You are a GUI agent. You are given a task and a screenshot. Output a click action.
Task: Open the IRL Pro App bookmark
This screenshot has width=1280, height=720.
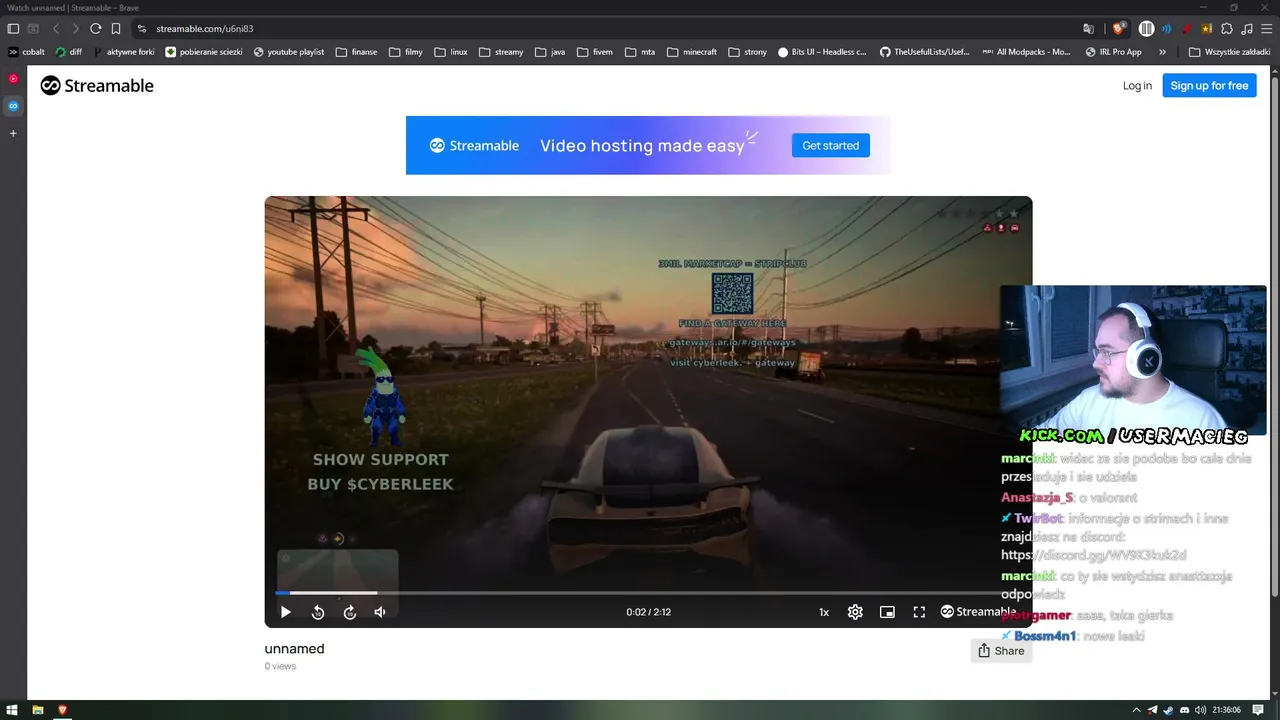[1113, 52]
